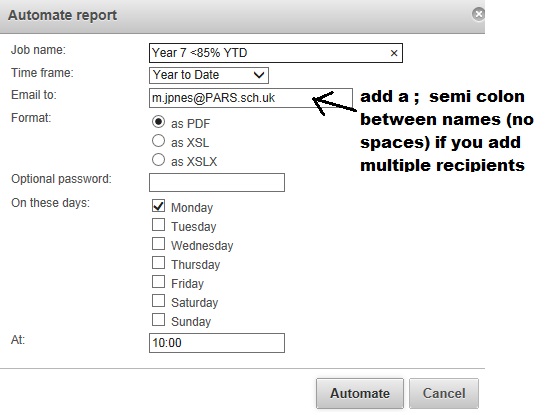Check the Sunday checkbox
The height and width of the screenshot is (415, 547).
pyautogui.click(x=158, y=319)
